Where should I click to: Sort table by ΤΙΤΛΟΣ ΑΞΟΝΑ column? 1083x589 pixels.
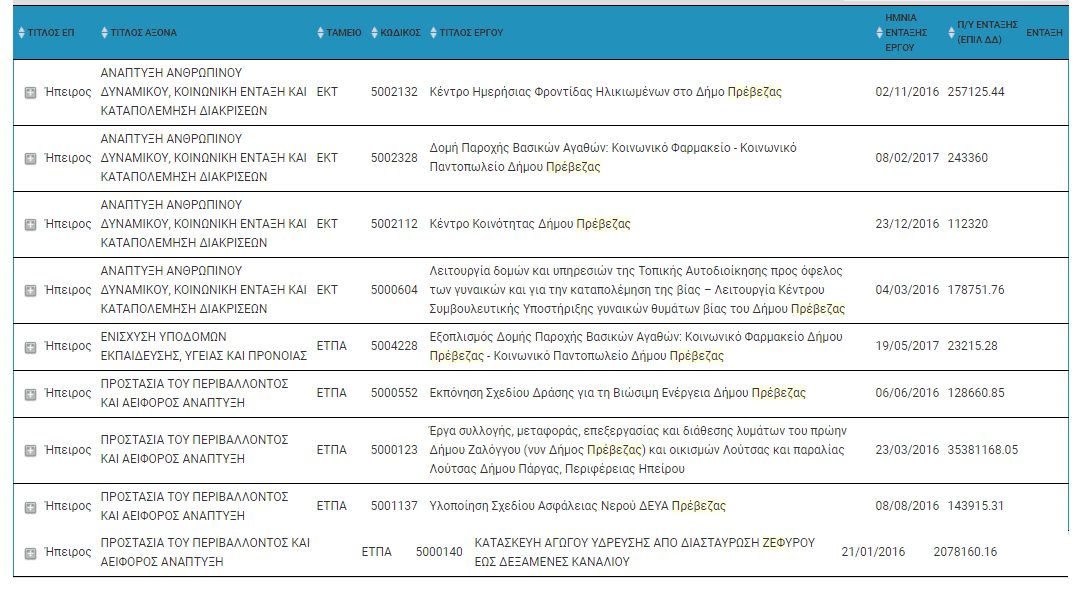(139, 32)
